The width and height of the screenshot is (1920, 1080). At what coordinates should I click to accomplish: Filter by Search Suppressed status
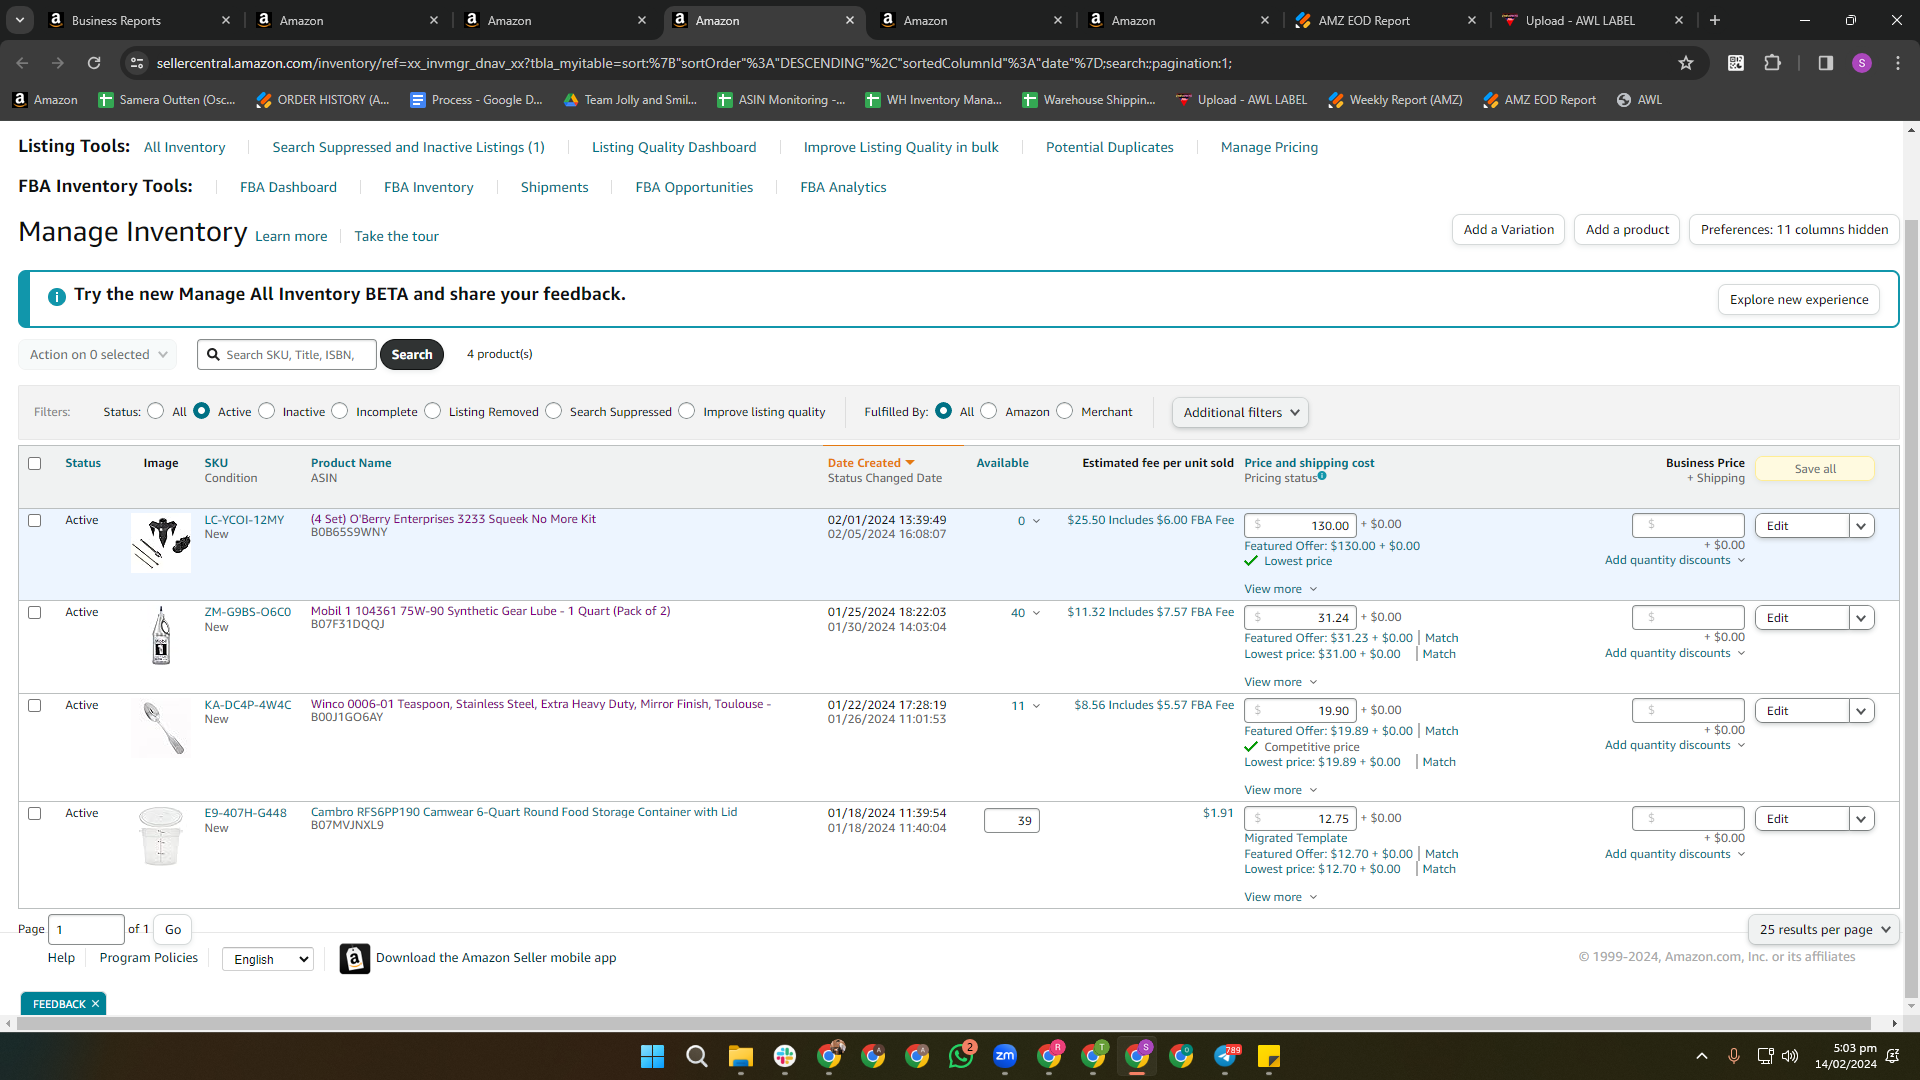553,411
